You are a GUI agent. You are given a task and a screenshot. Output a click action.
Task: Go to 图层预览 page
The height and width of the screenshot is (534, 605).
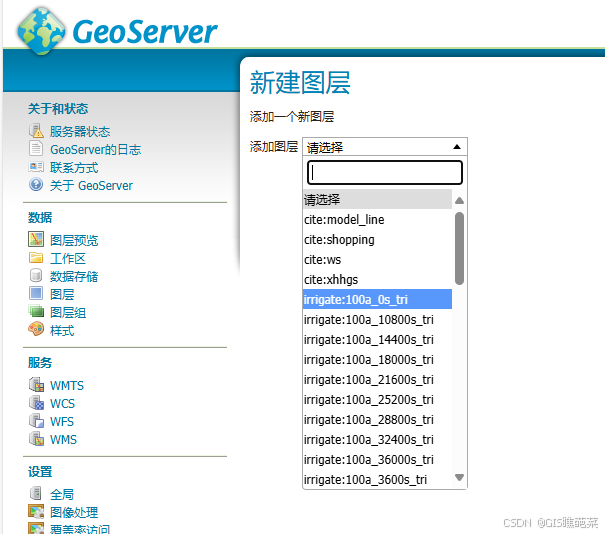click(74, 240)
